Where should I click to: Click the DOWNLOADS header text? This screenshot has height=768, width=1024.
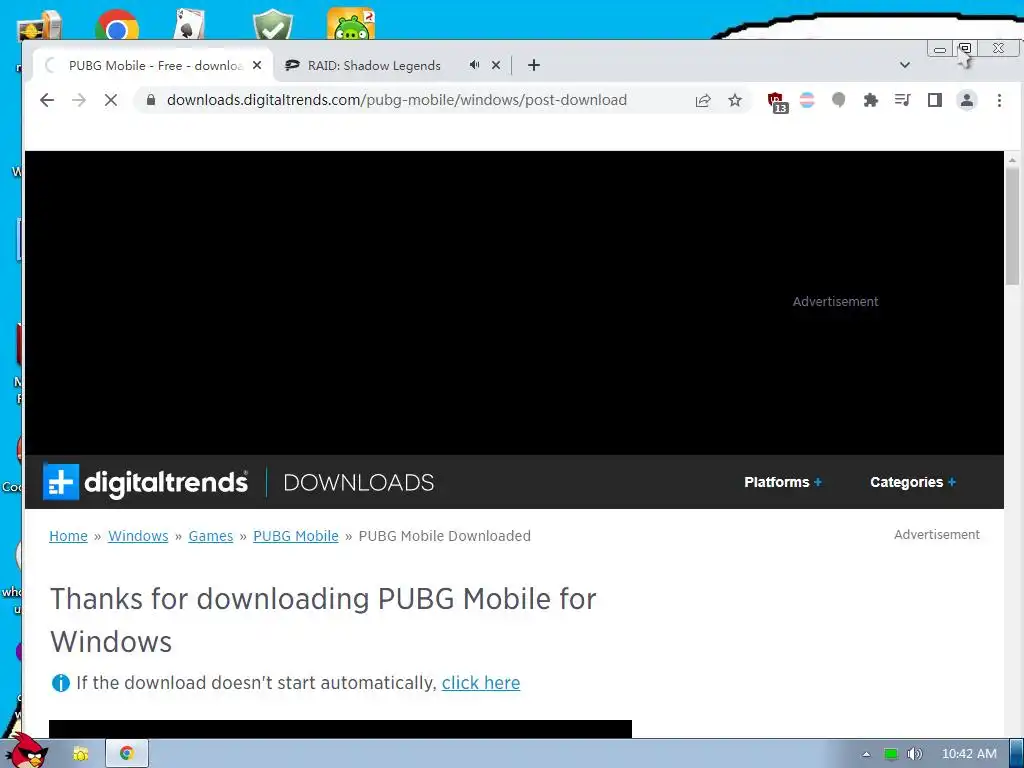359,483
